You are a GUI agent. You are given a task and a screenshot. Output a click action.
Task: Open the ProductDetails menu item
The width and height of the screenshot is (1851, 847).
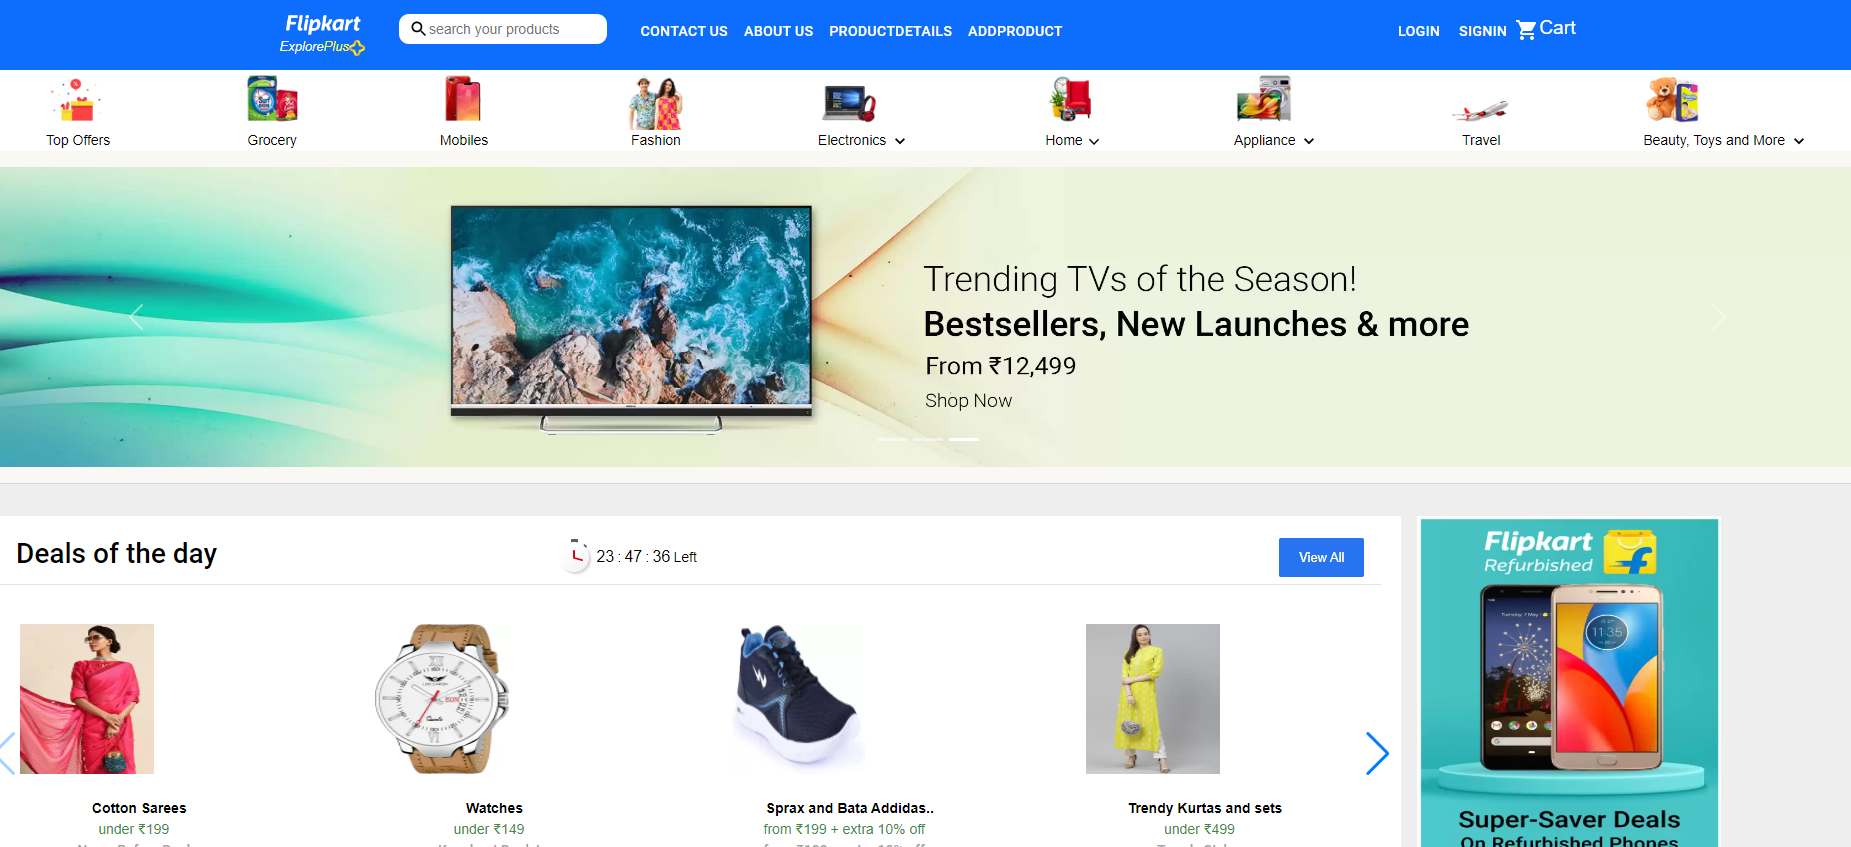[890, 31]
